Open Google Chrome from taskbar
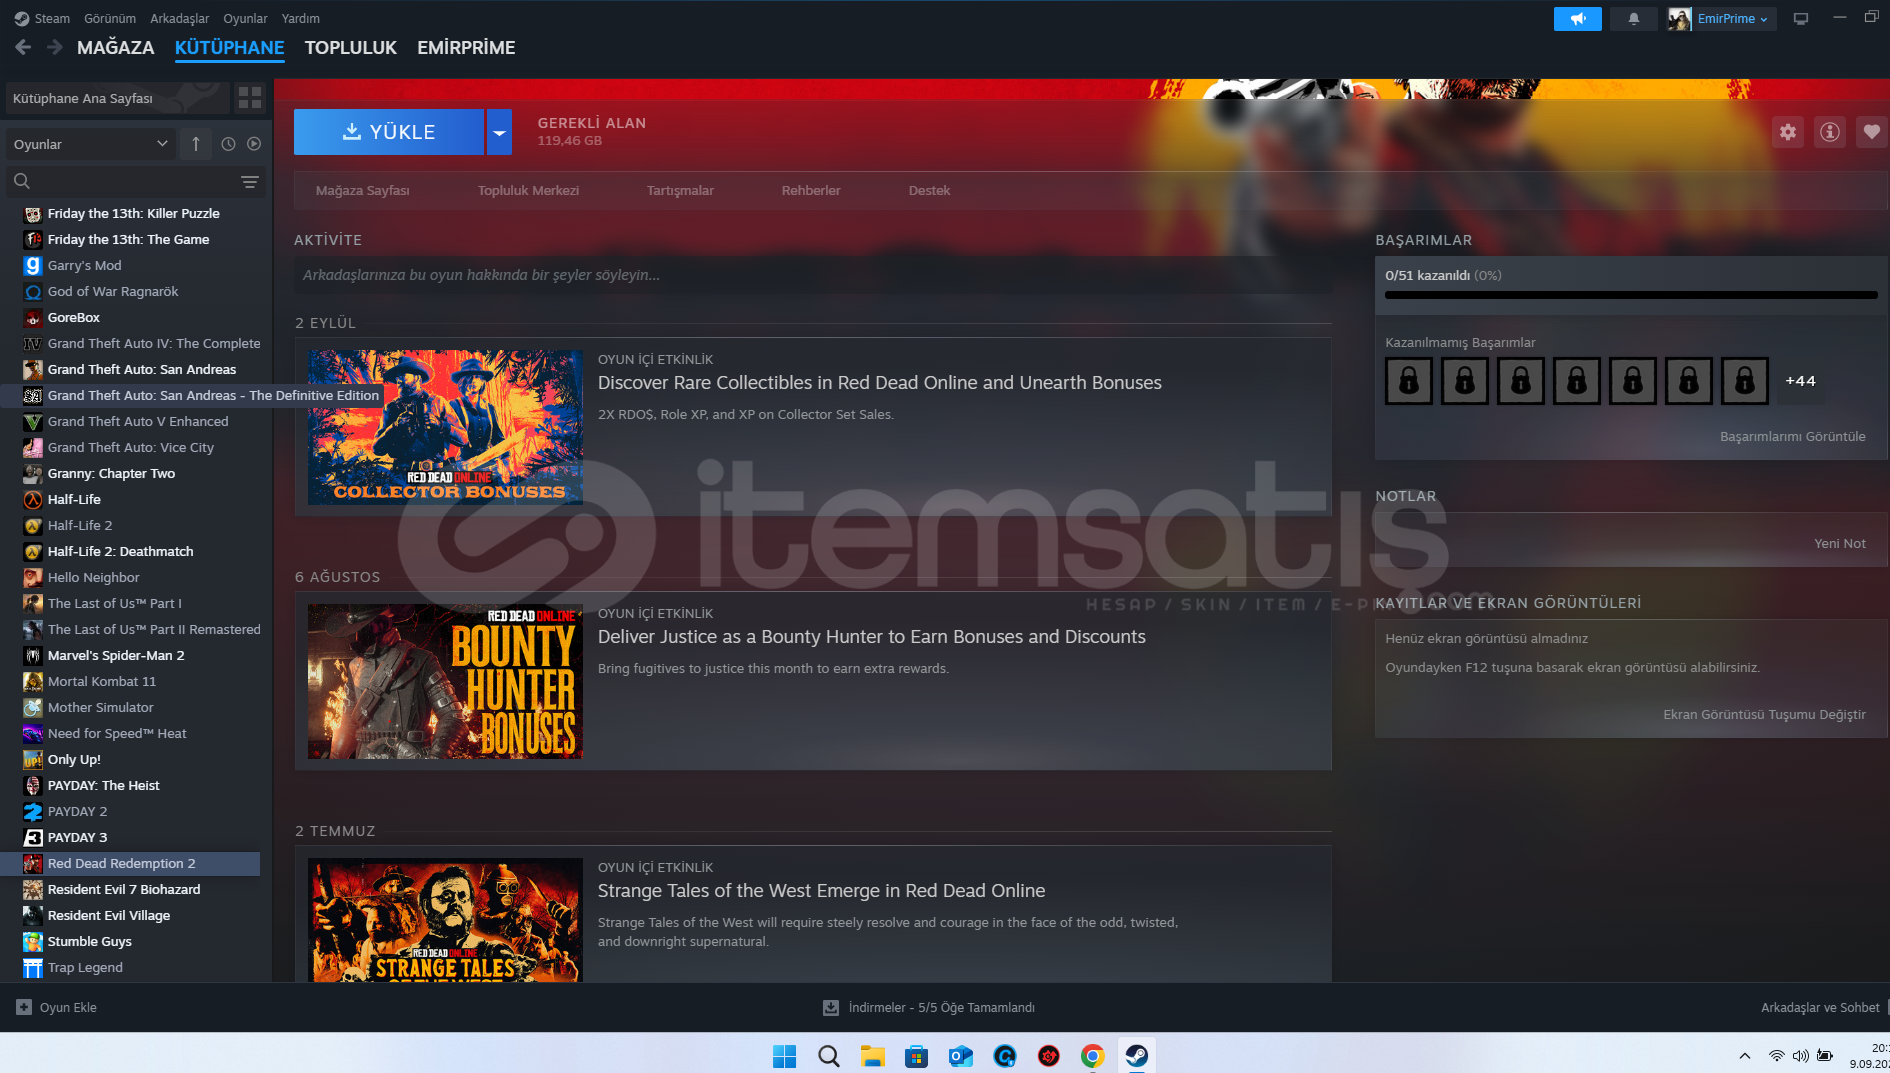The height and width of the screenshot is (1073, 1890). pos(1093,1056)
